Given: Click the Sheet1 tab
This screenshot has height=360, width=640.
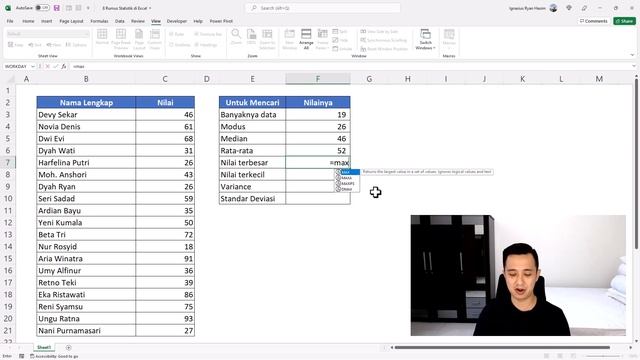Looking at the screenshot, I should (44, 348).
